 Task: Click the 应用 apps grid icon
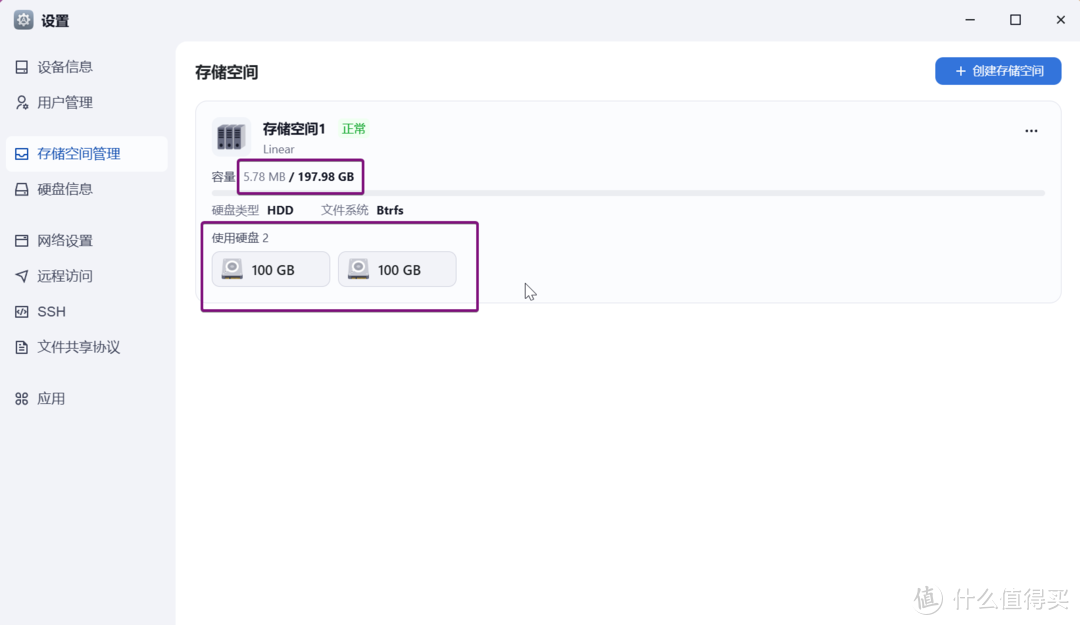[22, 399]
